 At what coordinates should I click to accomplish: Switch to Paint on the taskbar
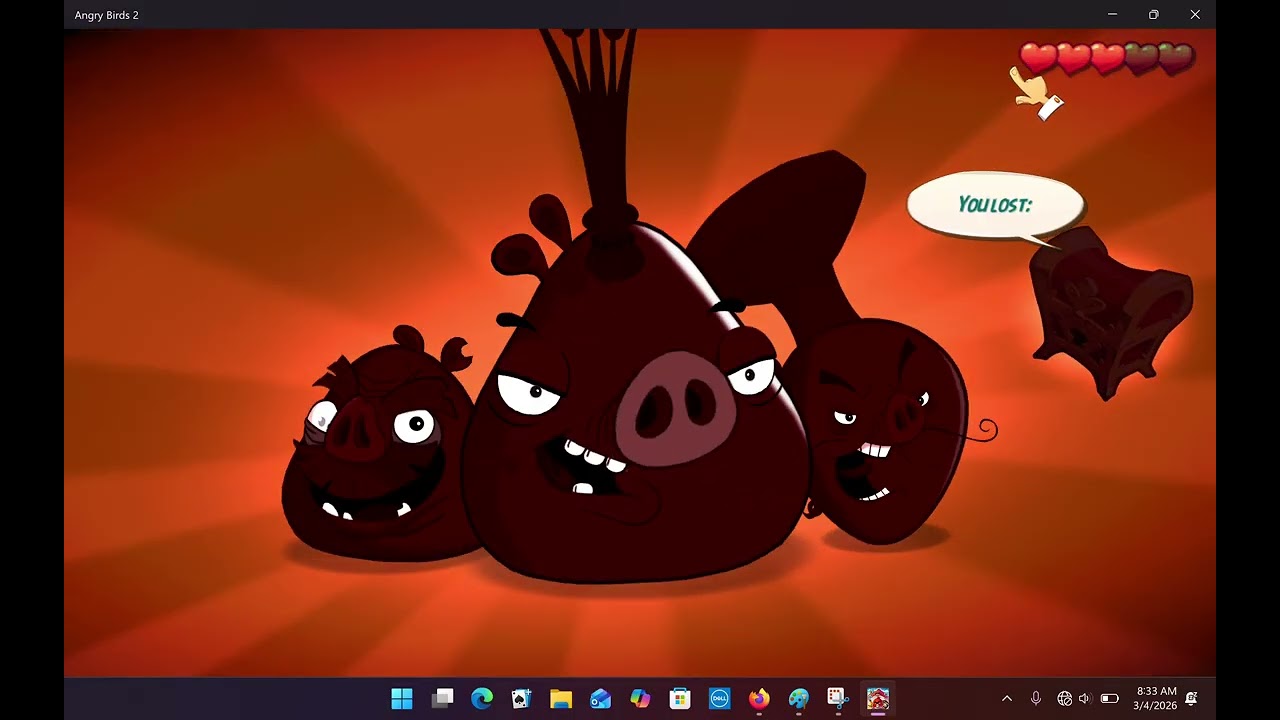coord(798,698)
